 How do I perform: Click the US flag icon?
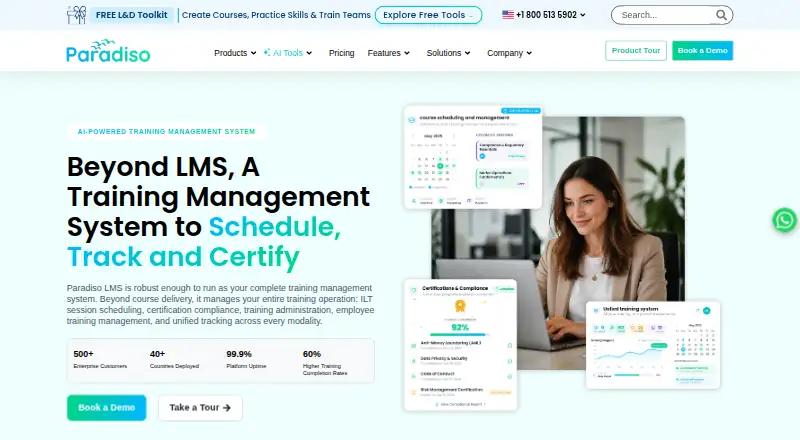[508, 15]
